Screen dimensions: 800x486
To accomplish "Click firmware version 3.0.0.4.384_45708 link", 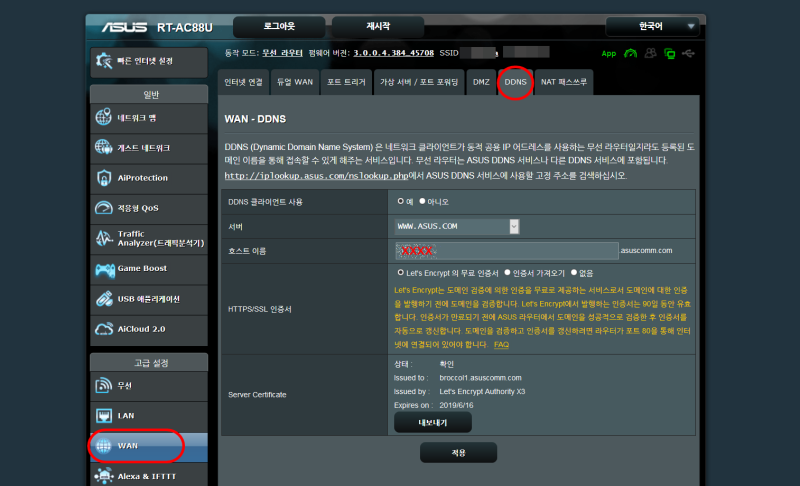I will pyautogui.click(x=393, y=53).
